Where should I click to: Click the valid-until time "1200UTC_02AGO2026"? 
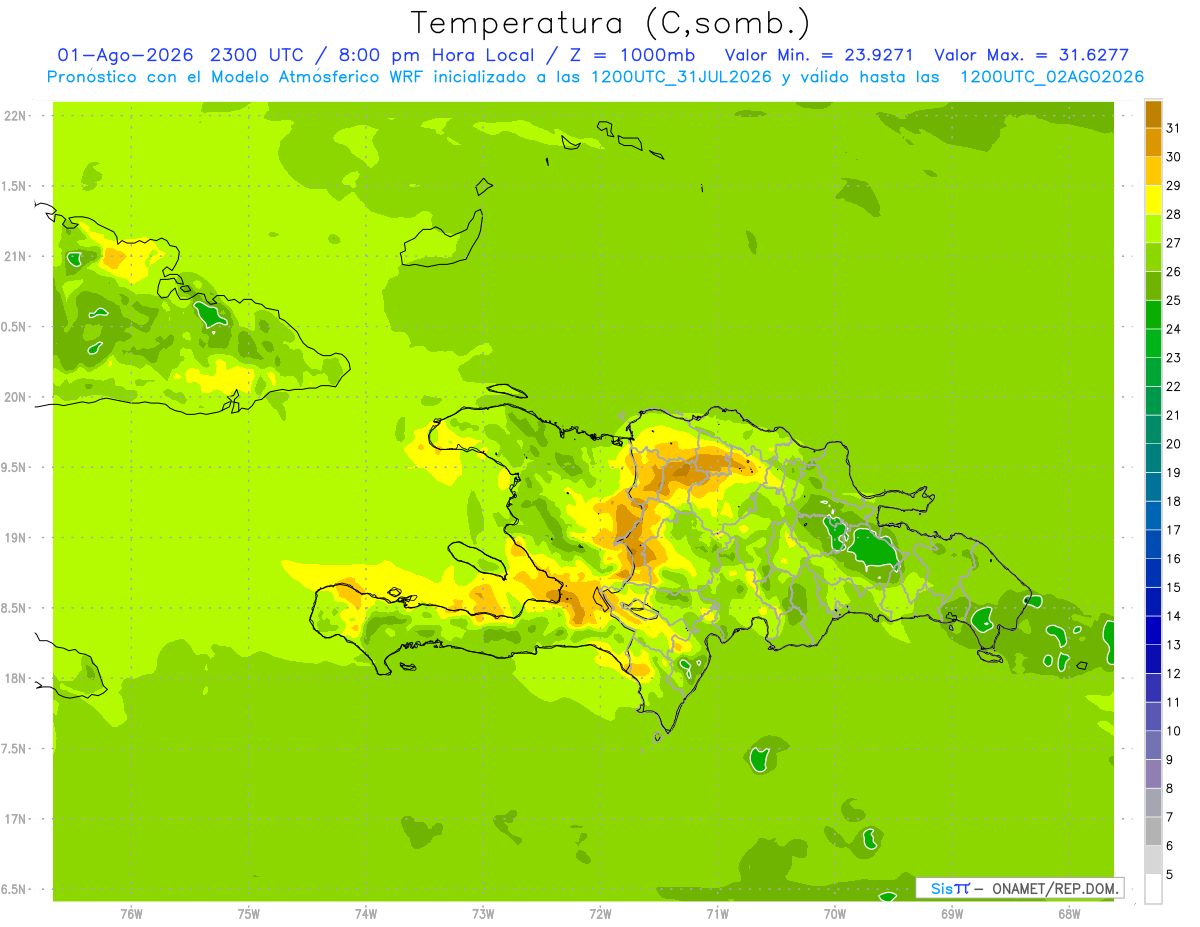coord(1052,77)
